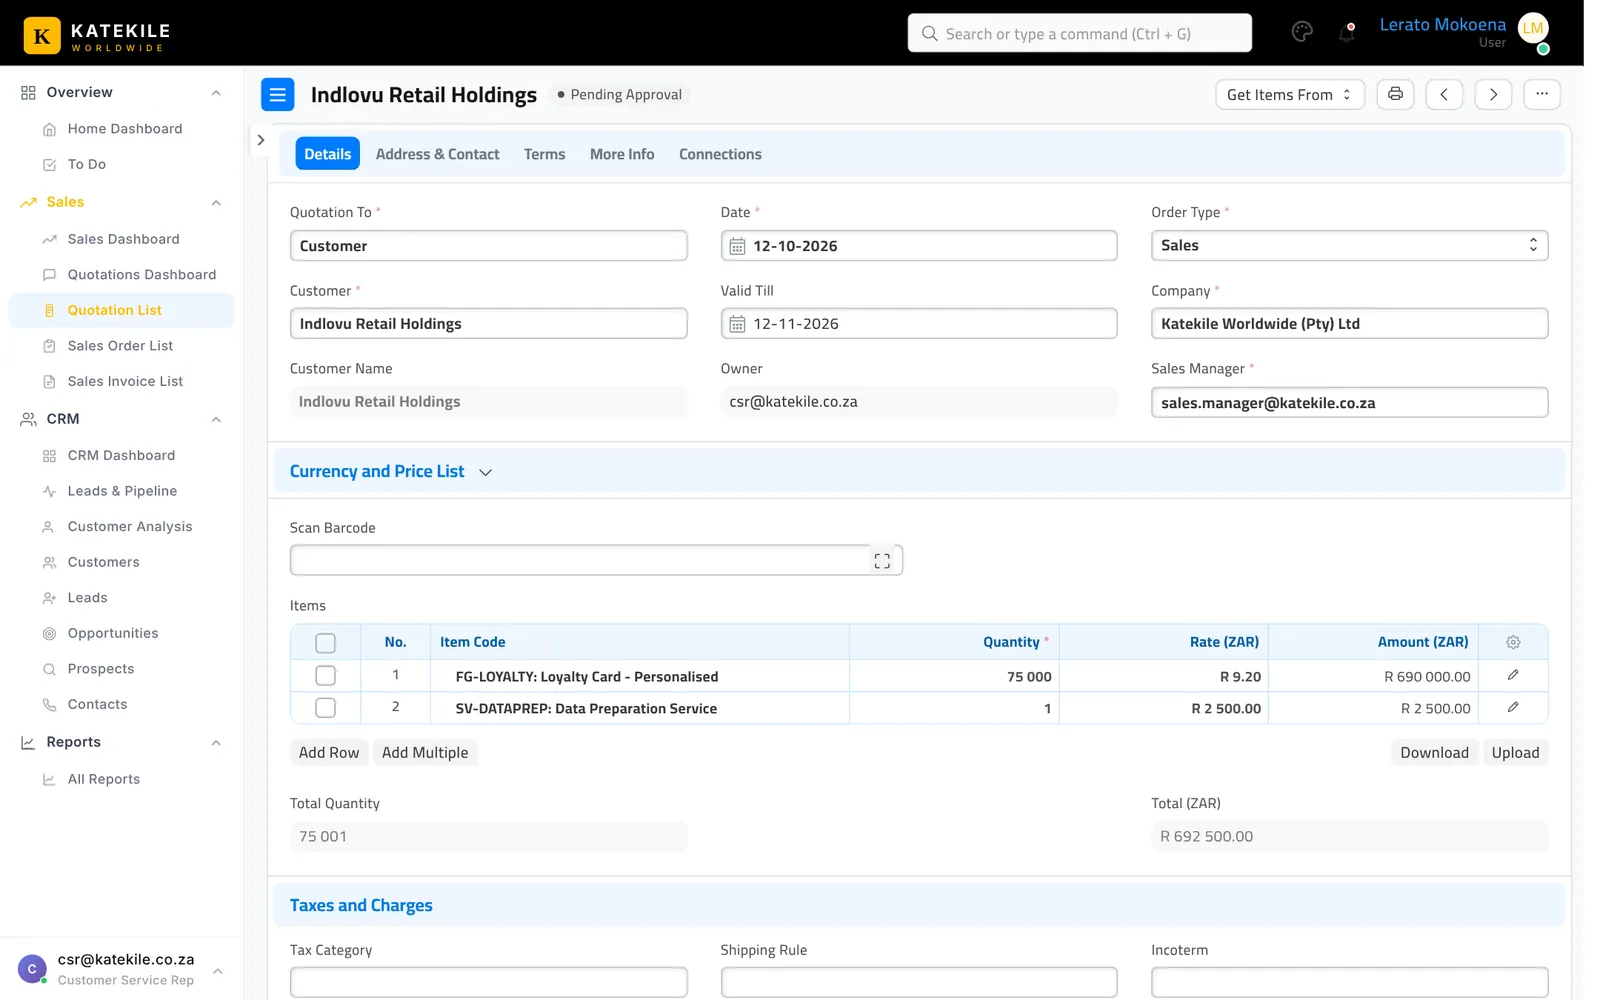
Task: Click the Add Multiple button
Action: 425,753
